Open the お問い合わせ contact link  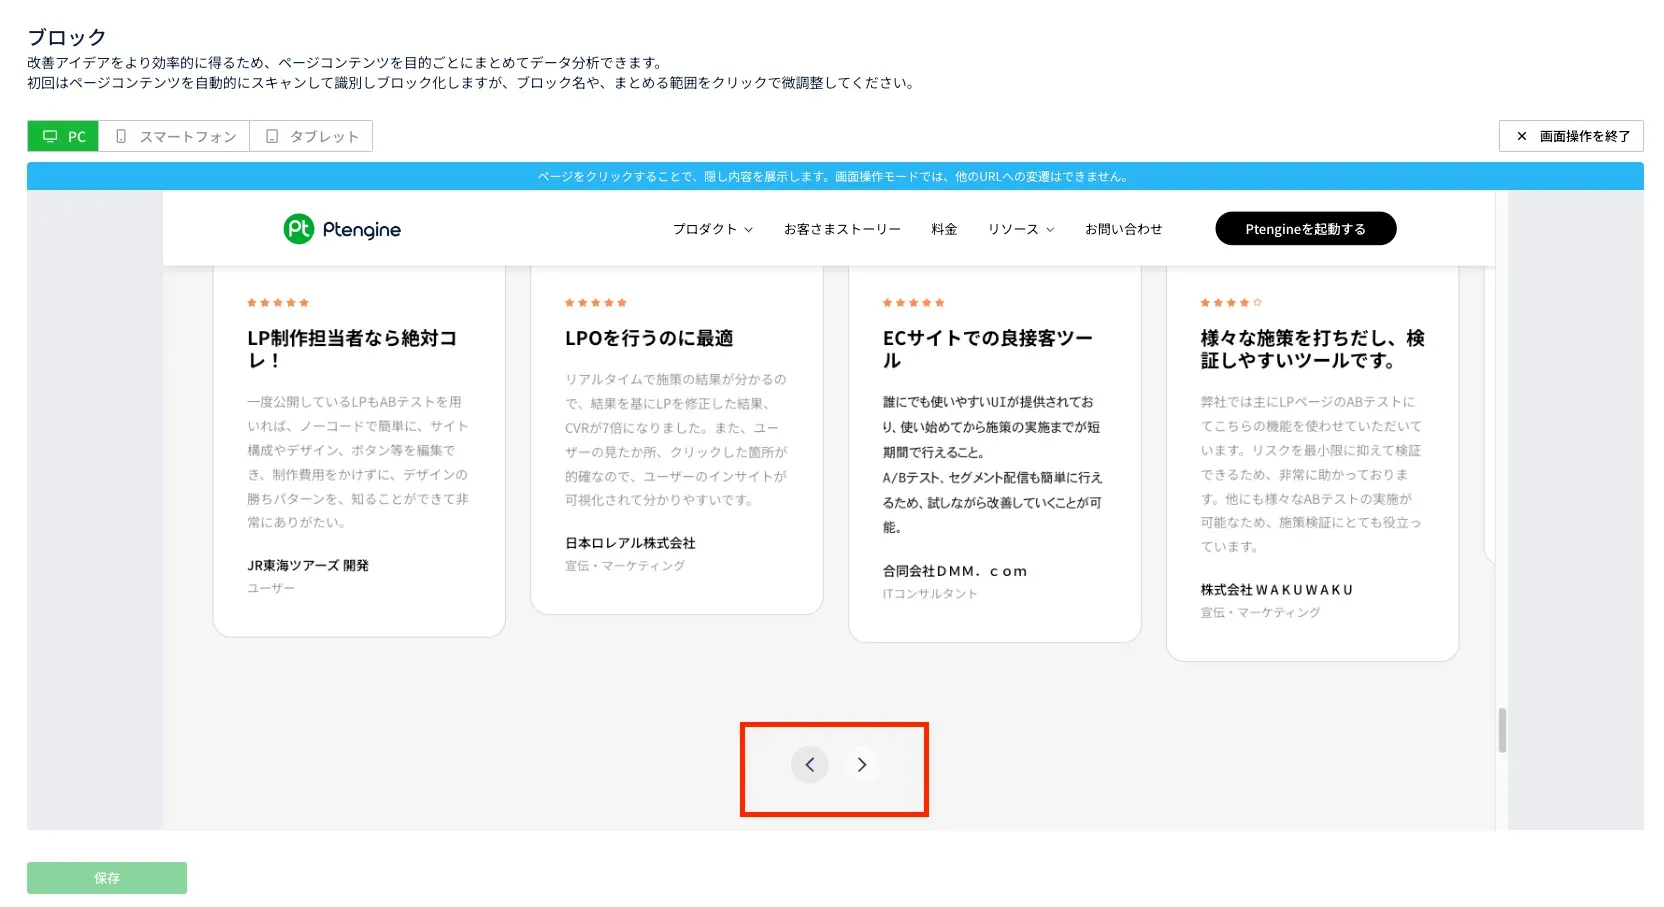click(x=1123, y=229)
